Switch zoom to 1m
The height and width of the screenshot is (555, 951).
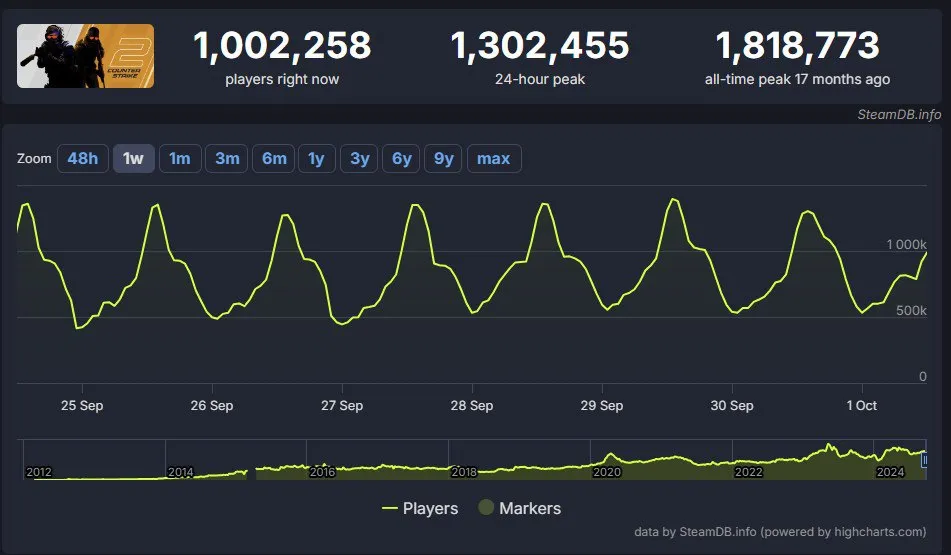click(x=180, y=159)
